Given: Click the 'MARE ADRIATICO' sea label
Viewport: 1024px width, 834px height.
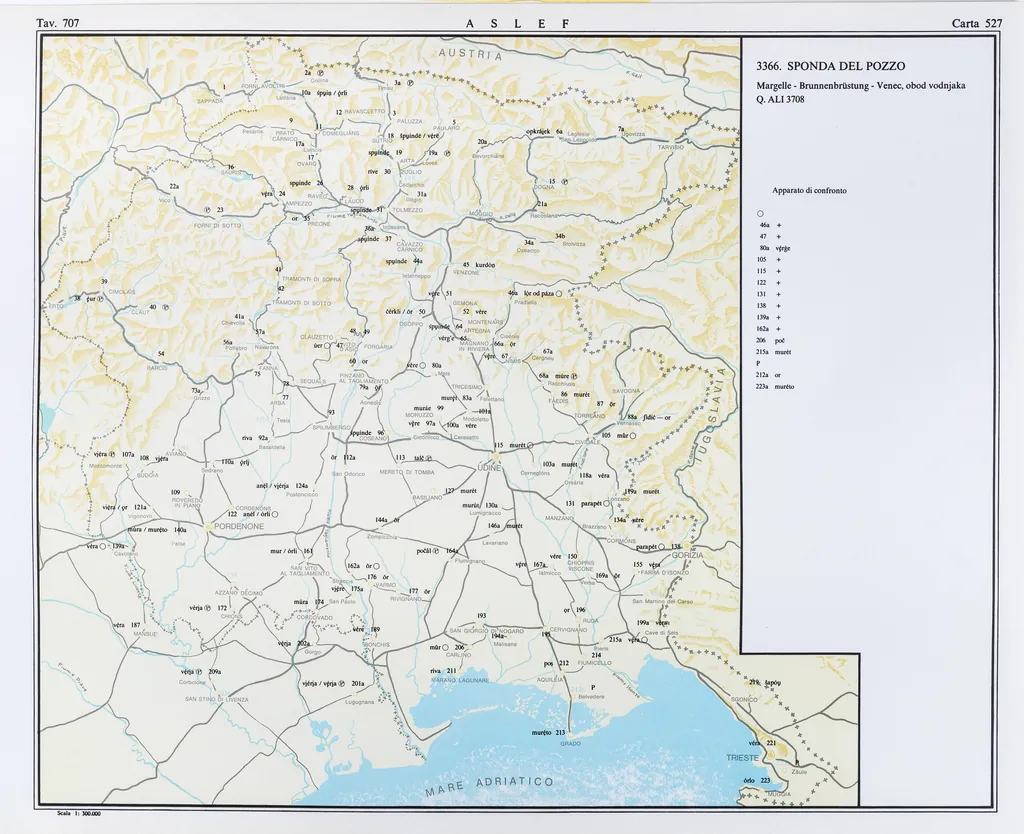Looking at the screenshot, I should [x=490, y=784].
